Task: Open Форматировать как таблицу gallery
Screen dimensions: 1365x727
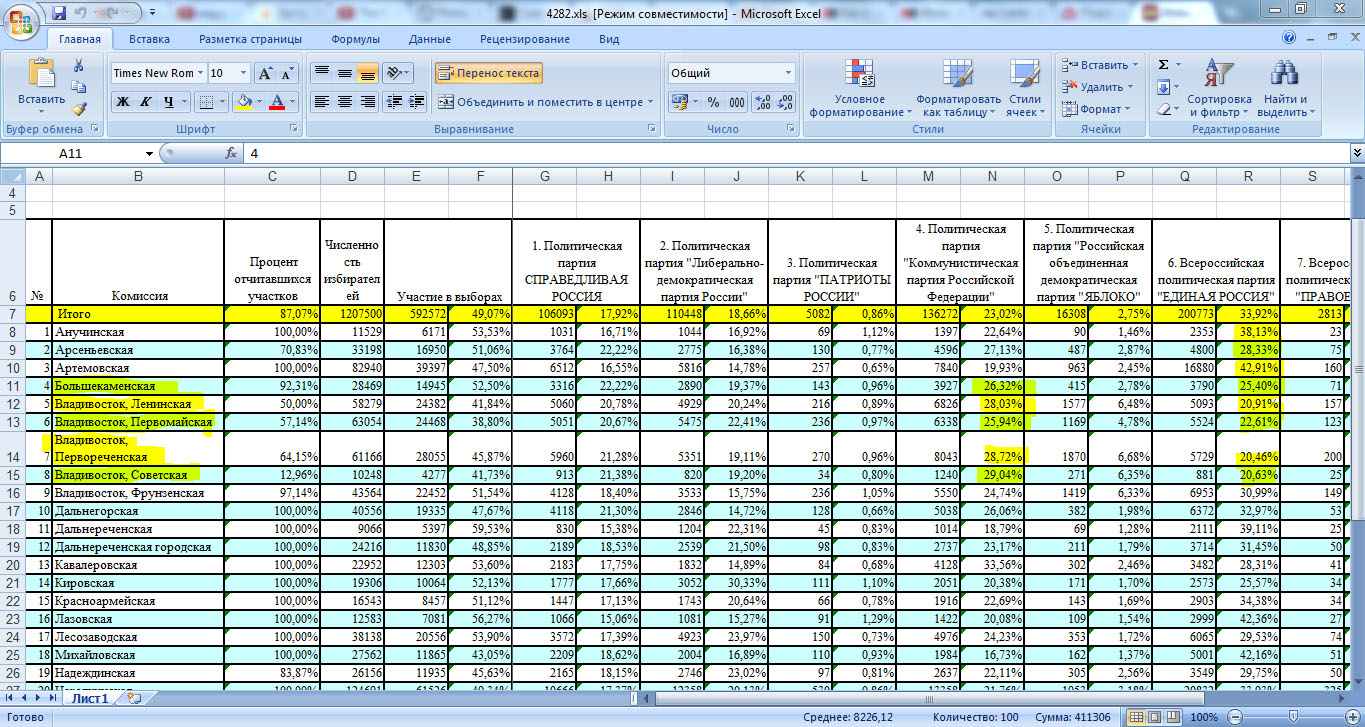Action: pos(958,89)
